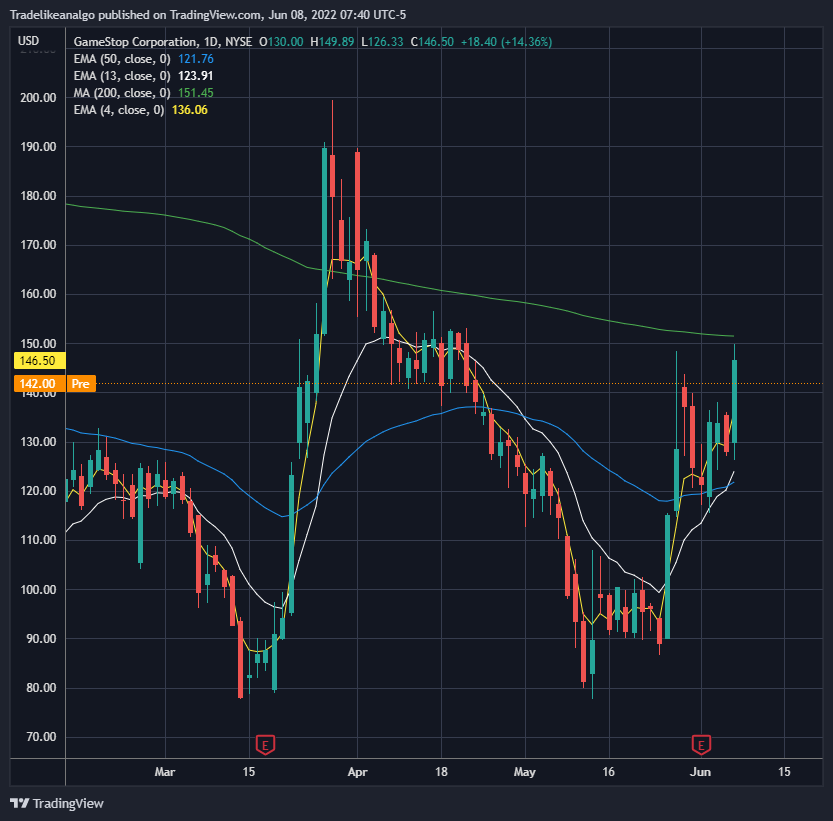Viewport: 833px width, 821px height.
Task: Click the 150.00 price axis label
Action: tap(38, 344)
